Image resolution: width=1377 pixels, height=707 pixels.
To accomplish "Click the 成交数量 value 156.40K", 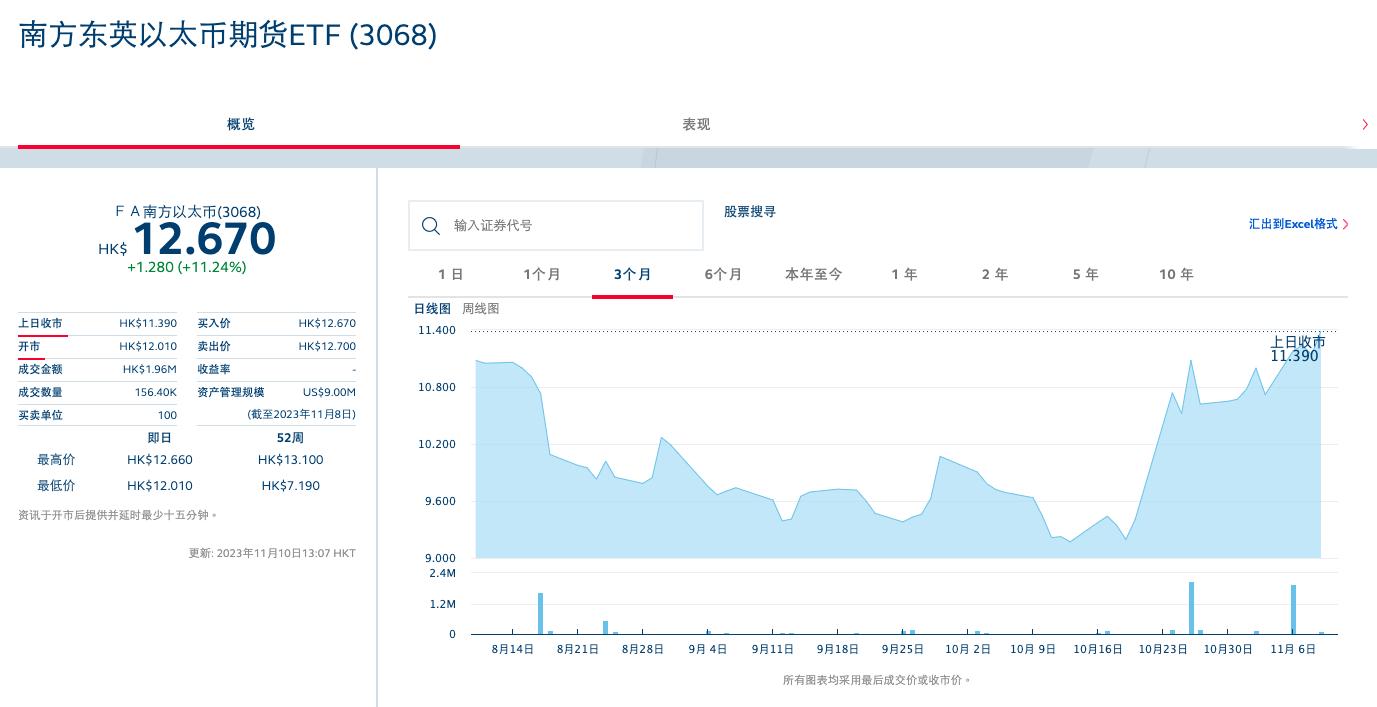I will click(x=156, y=392).
